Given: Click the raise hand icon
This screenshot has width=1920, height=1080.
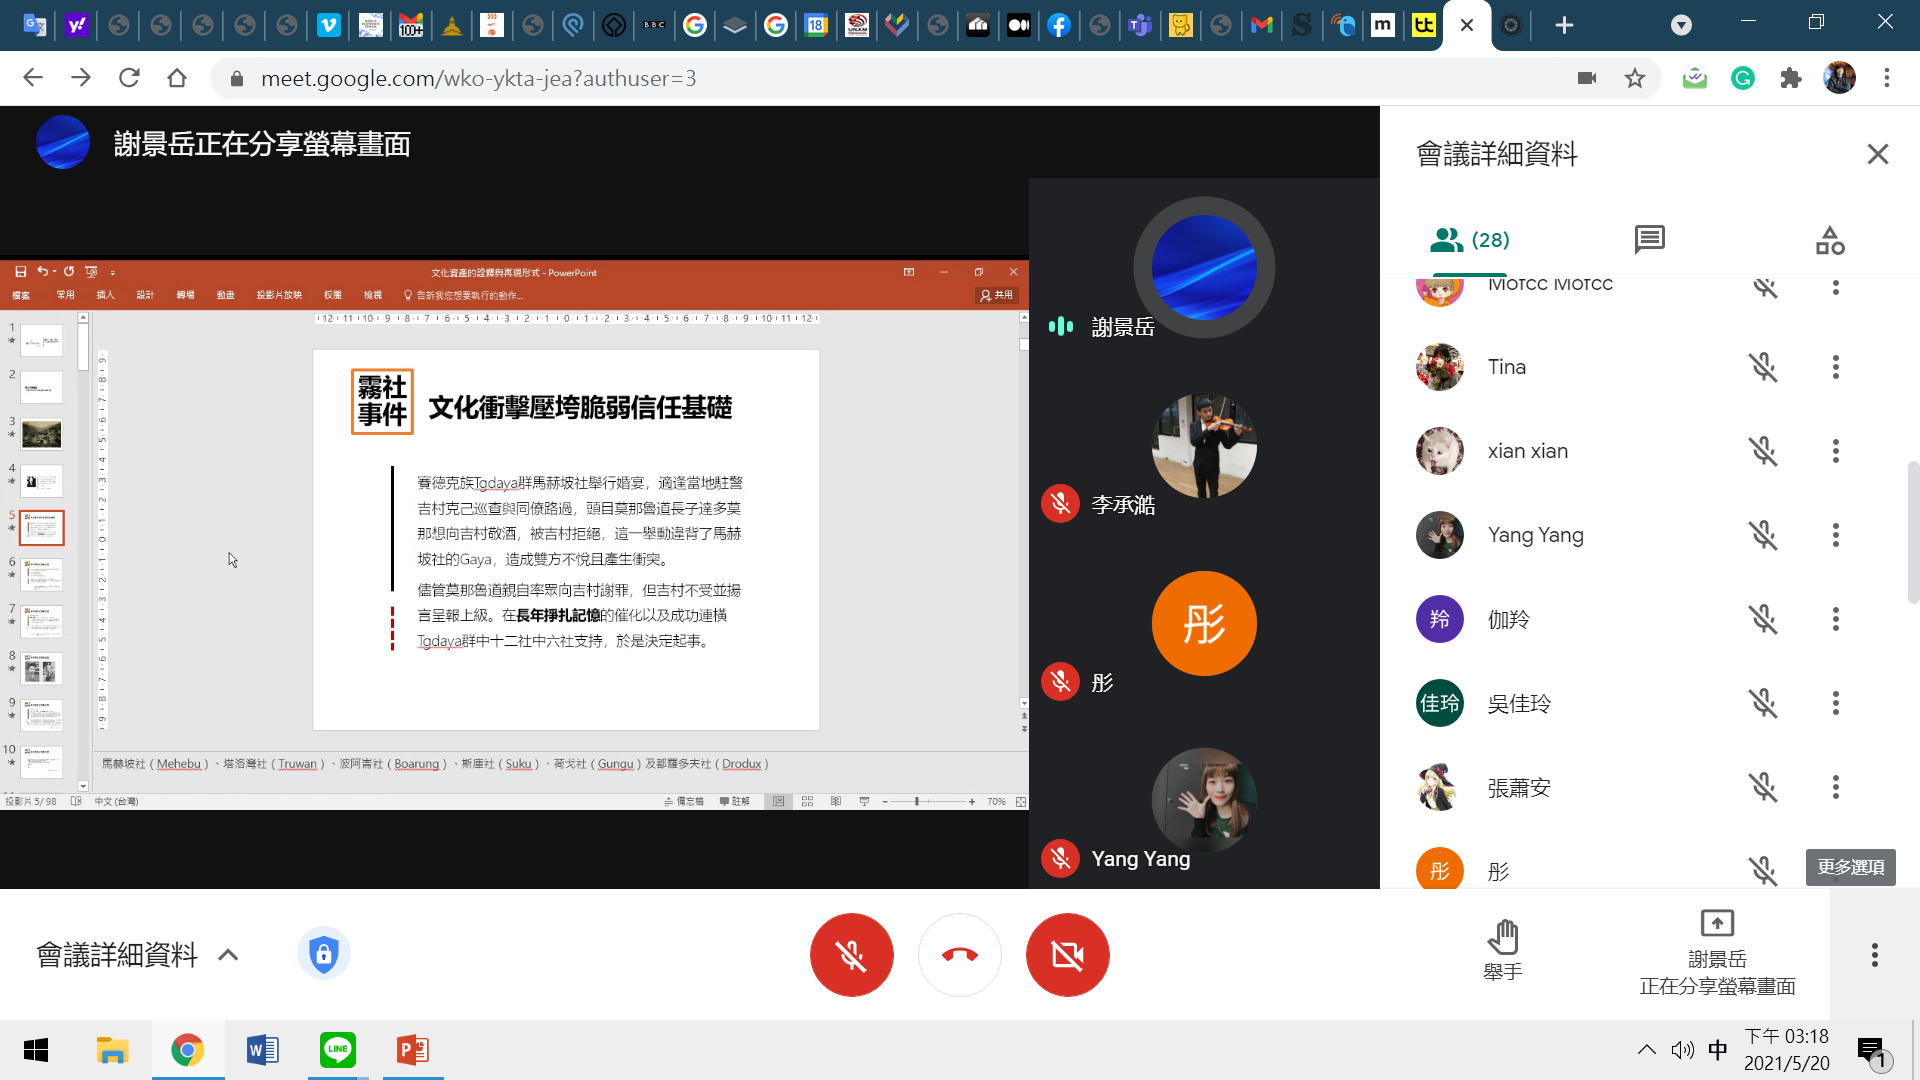Looking at the screenshot, I should coord(1502,937).
